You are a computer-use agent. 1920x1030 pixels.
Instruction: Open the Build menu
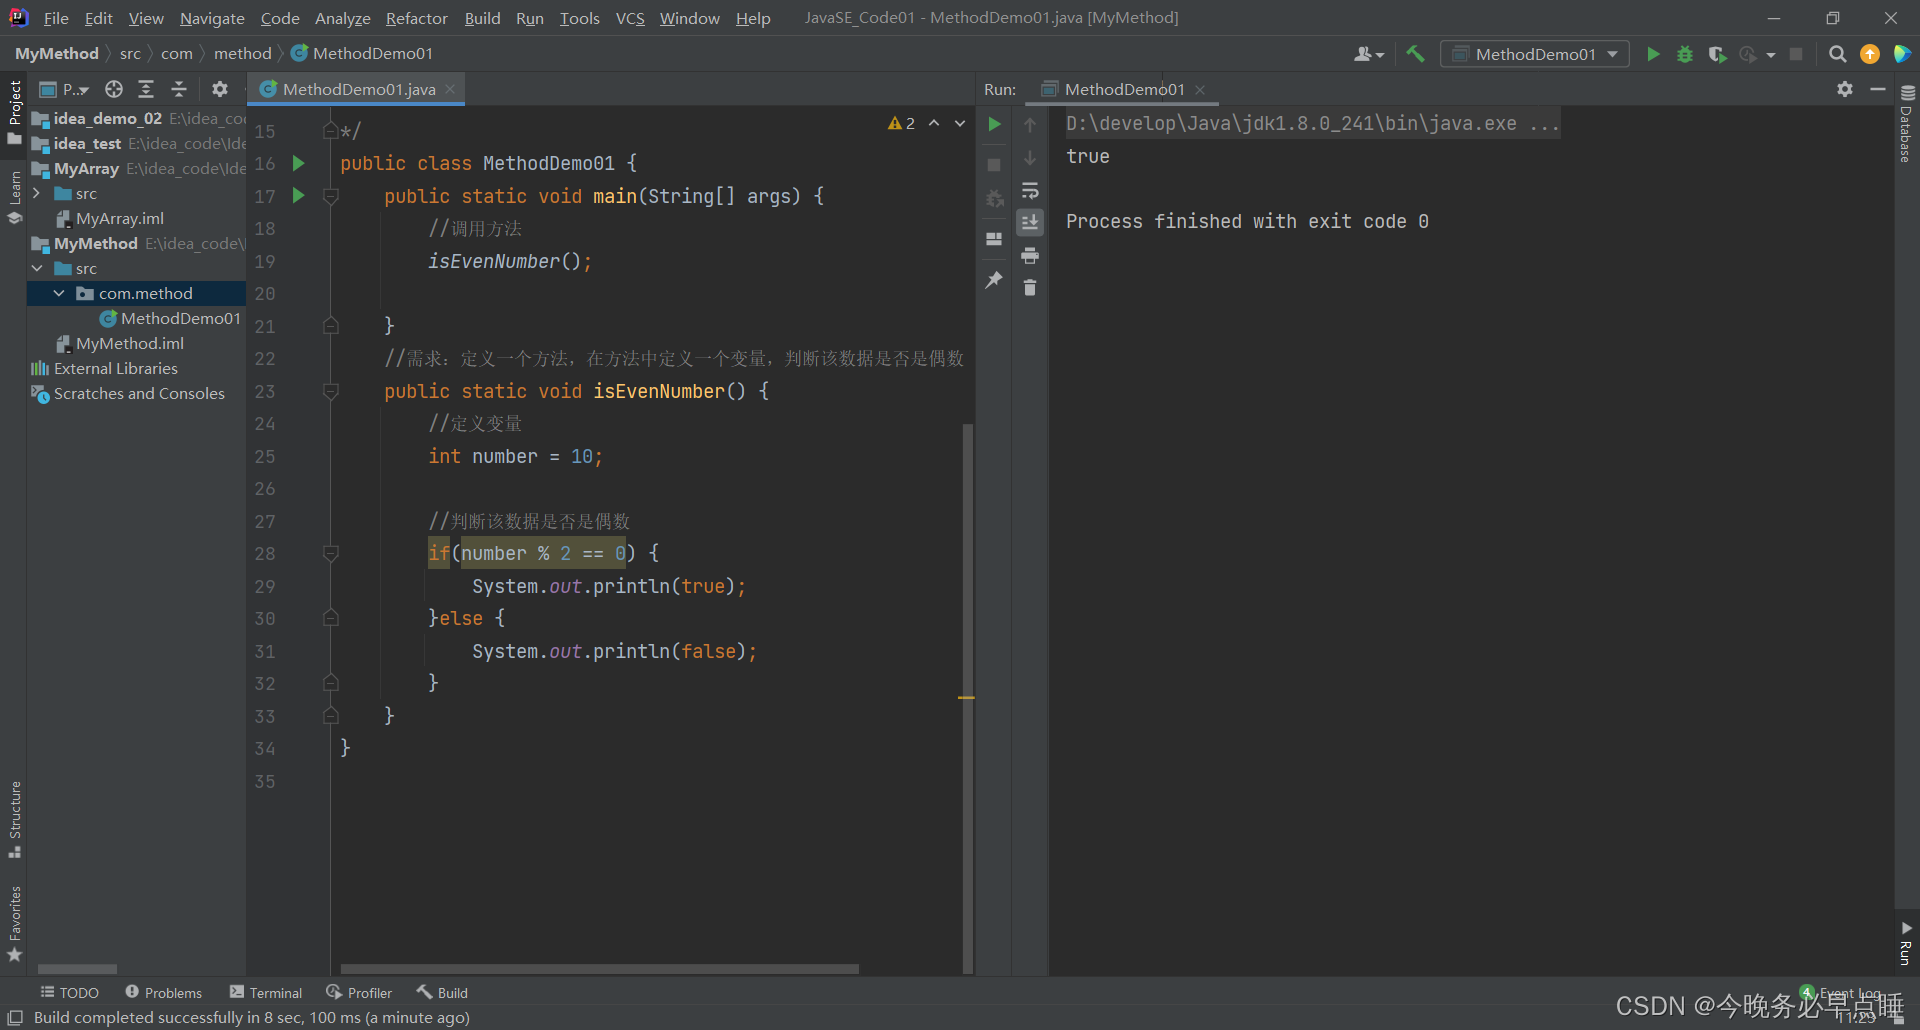click(482, 18)
